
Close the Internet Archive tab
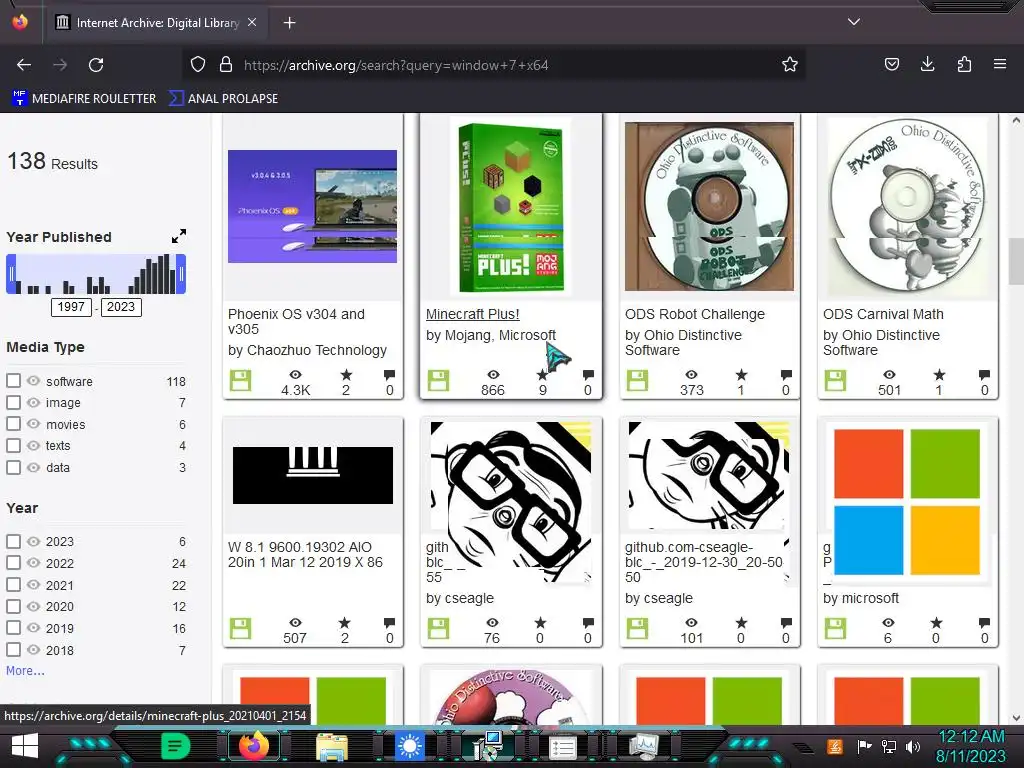(252, 22)
